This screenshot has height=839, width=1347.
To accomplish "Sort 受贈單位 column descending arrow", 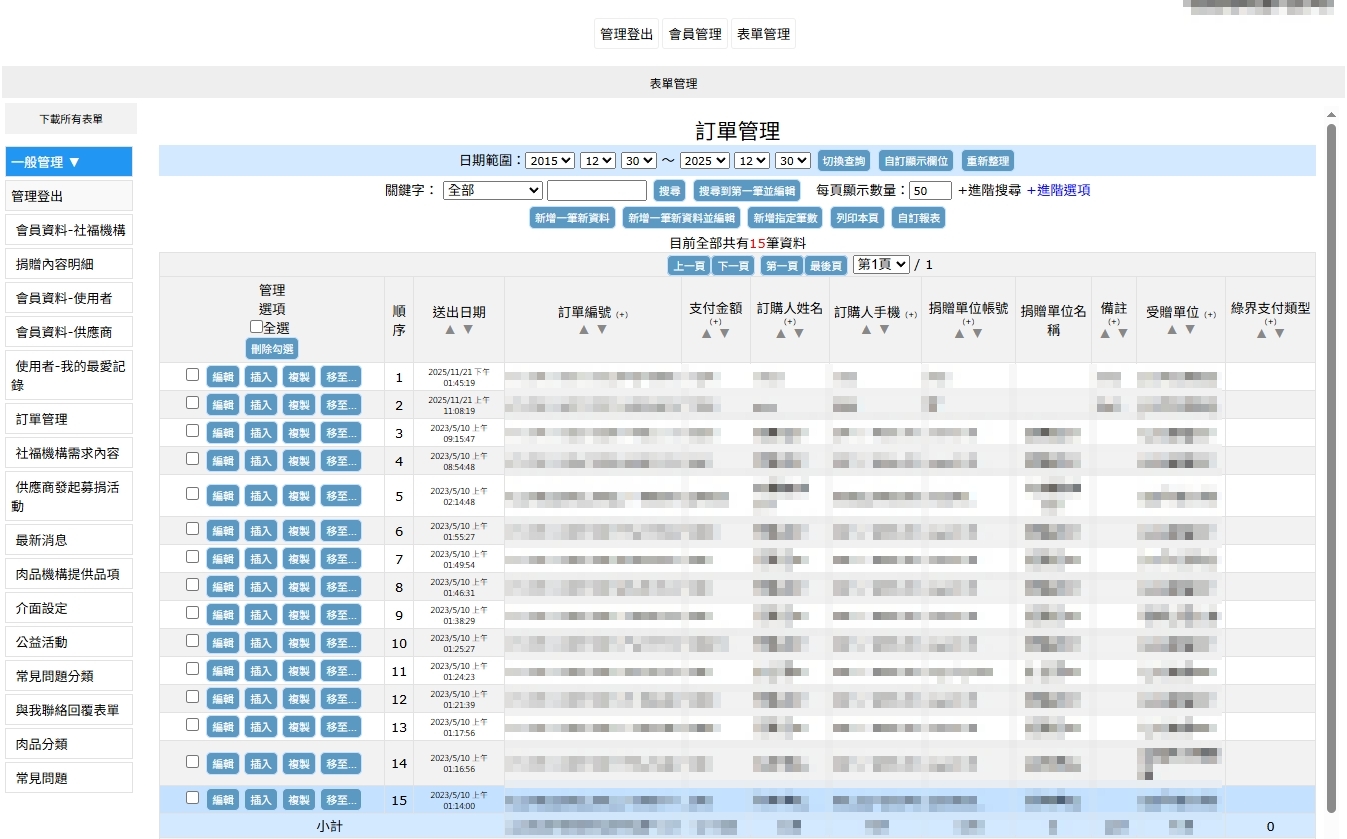I will [1190, 330].
